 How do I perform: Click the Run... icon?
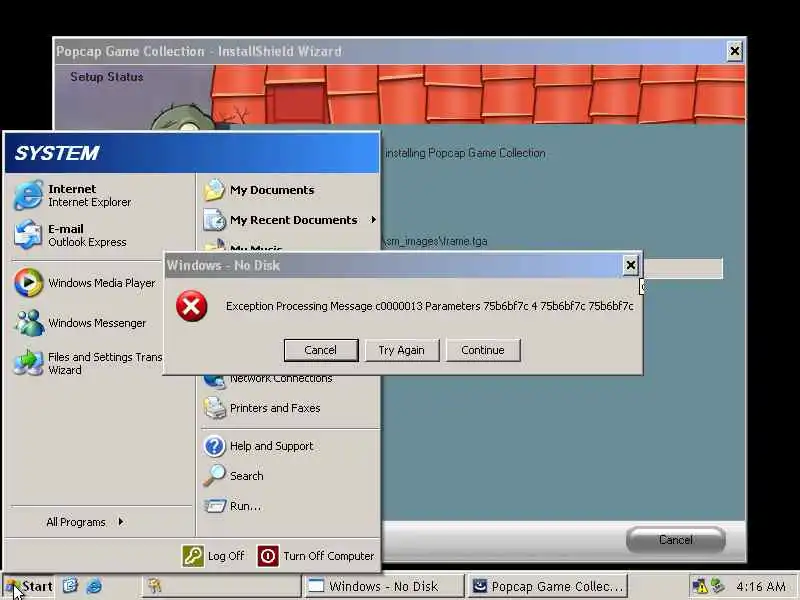tap(214, 506)
